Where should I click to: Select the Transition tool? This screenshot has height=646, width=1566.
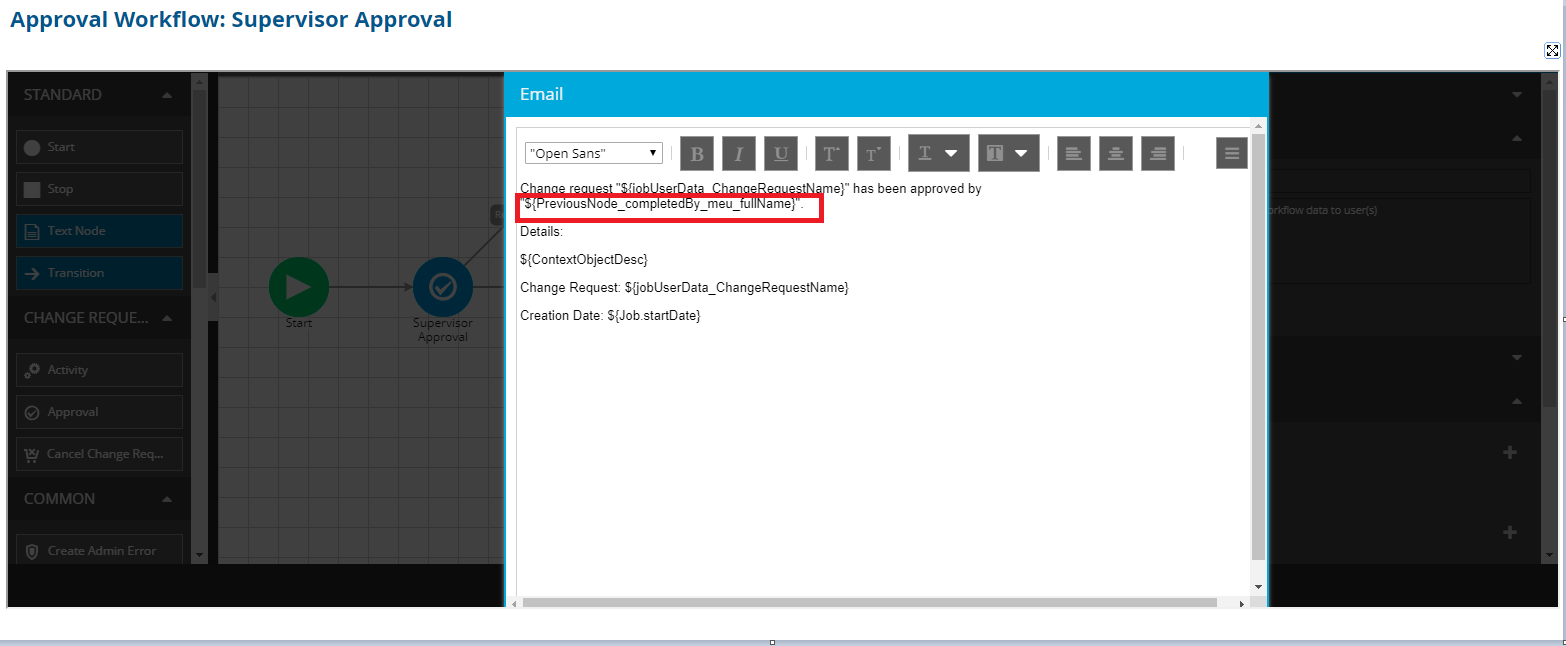point(98,272)
